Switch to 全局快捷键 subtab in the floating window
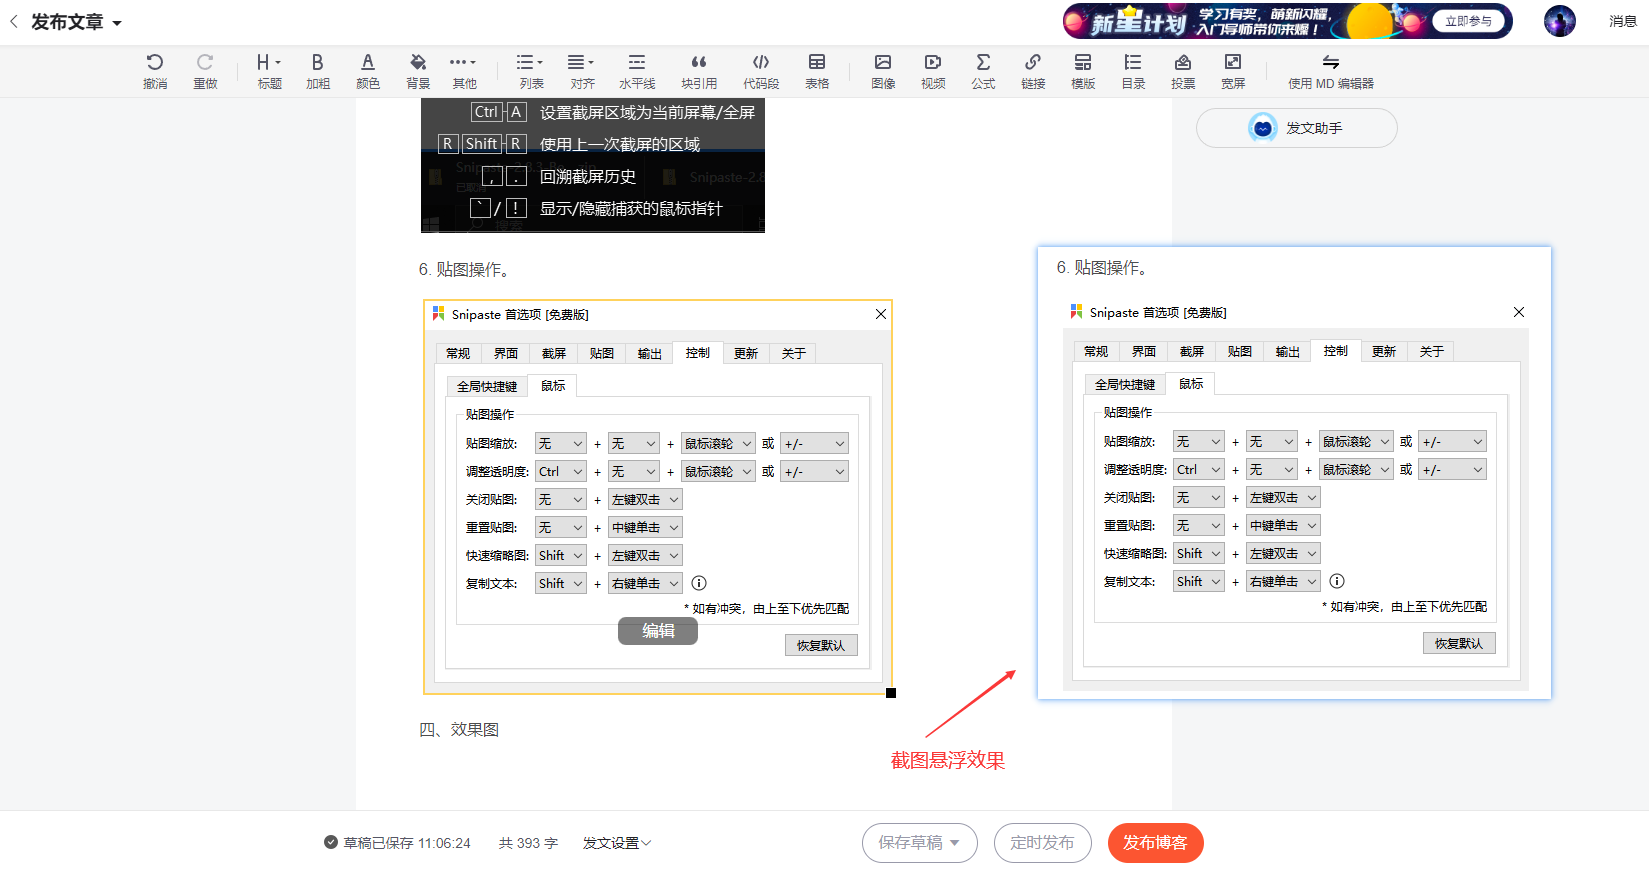Viewport: 1649px width, 870px height. coord(1125,384)
